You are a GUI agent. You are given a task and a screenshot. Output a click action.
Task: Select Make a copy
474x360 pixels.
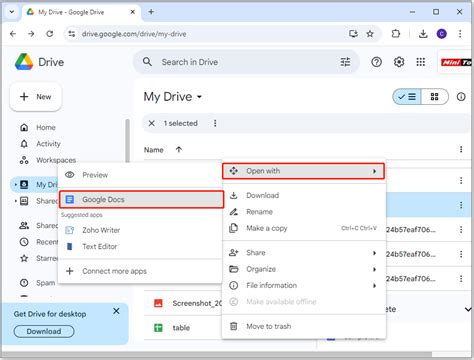(304, 228)
